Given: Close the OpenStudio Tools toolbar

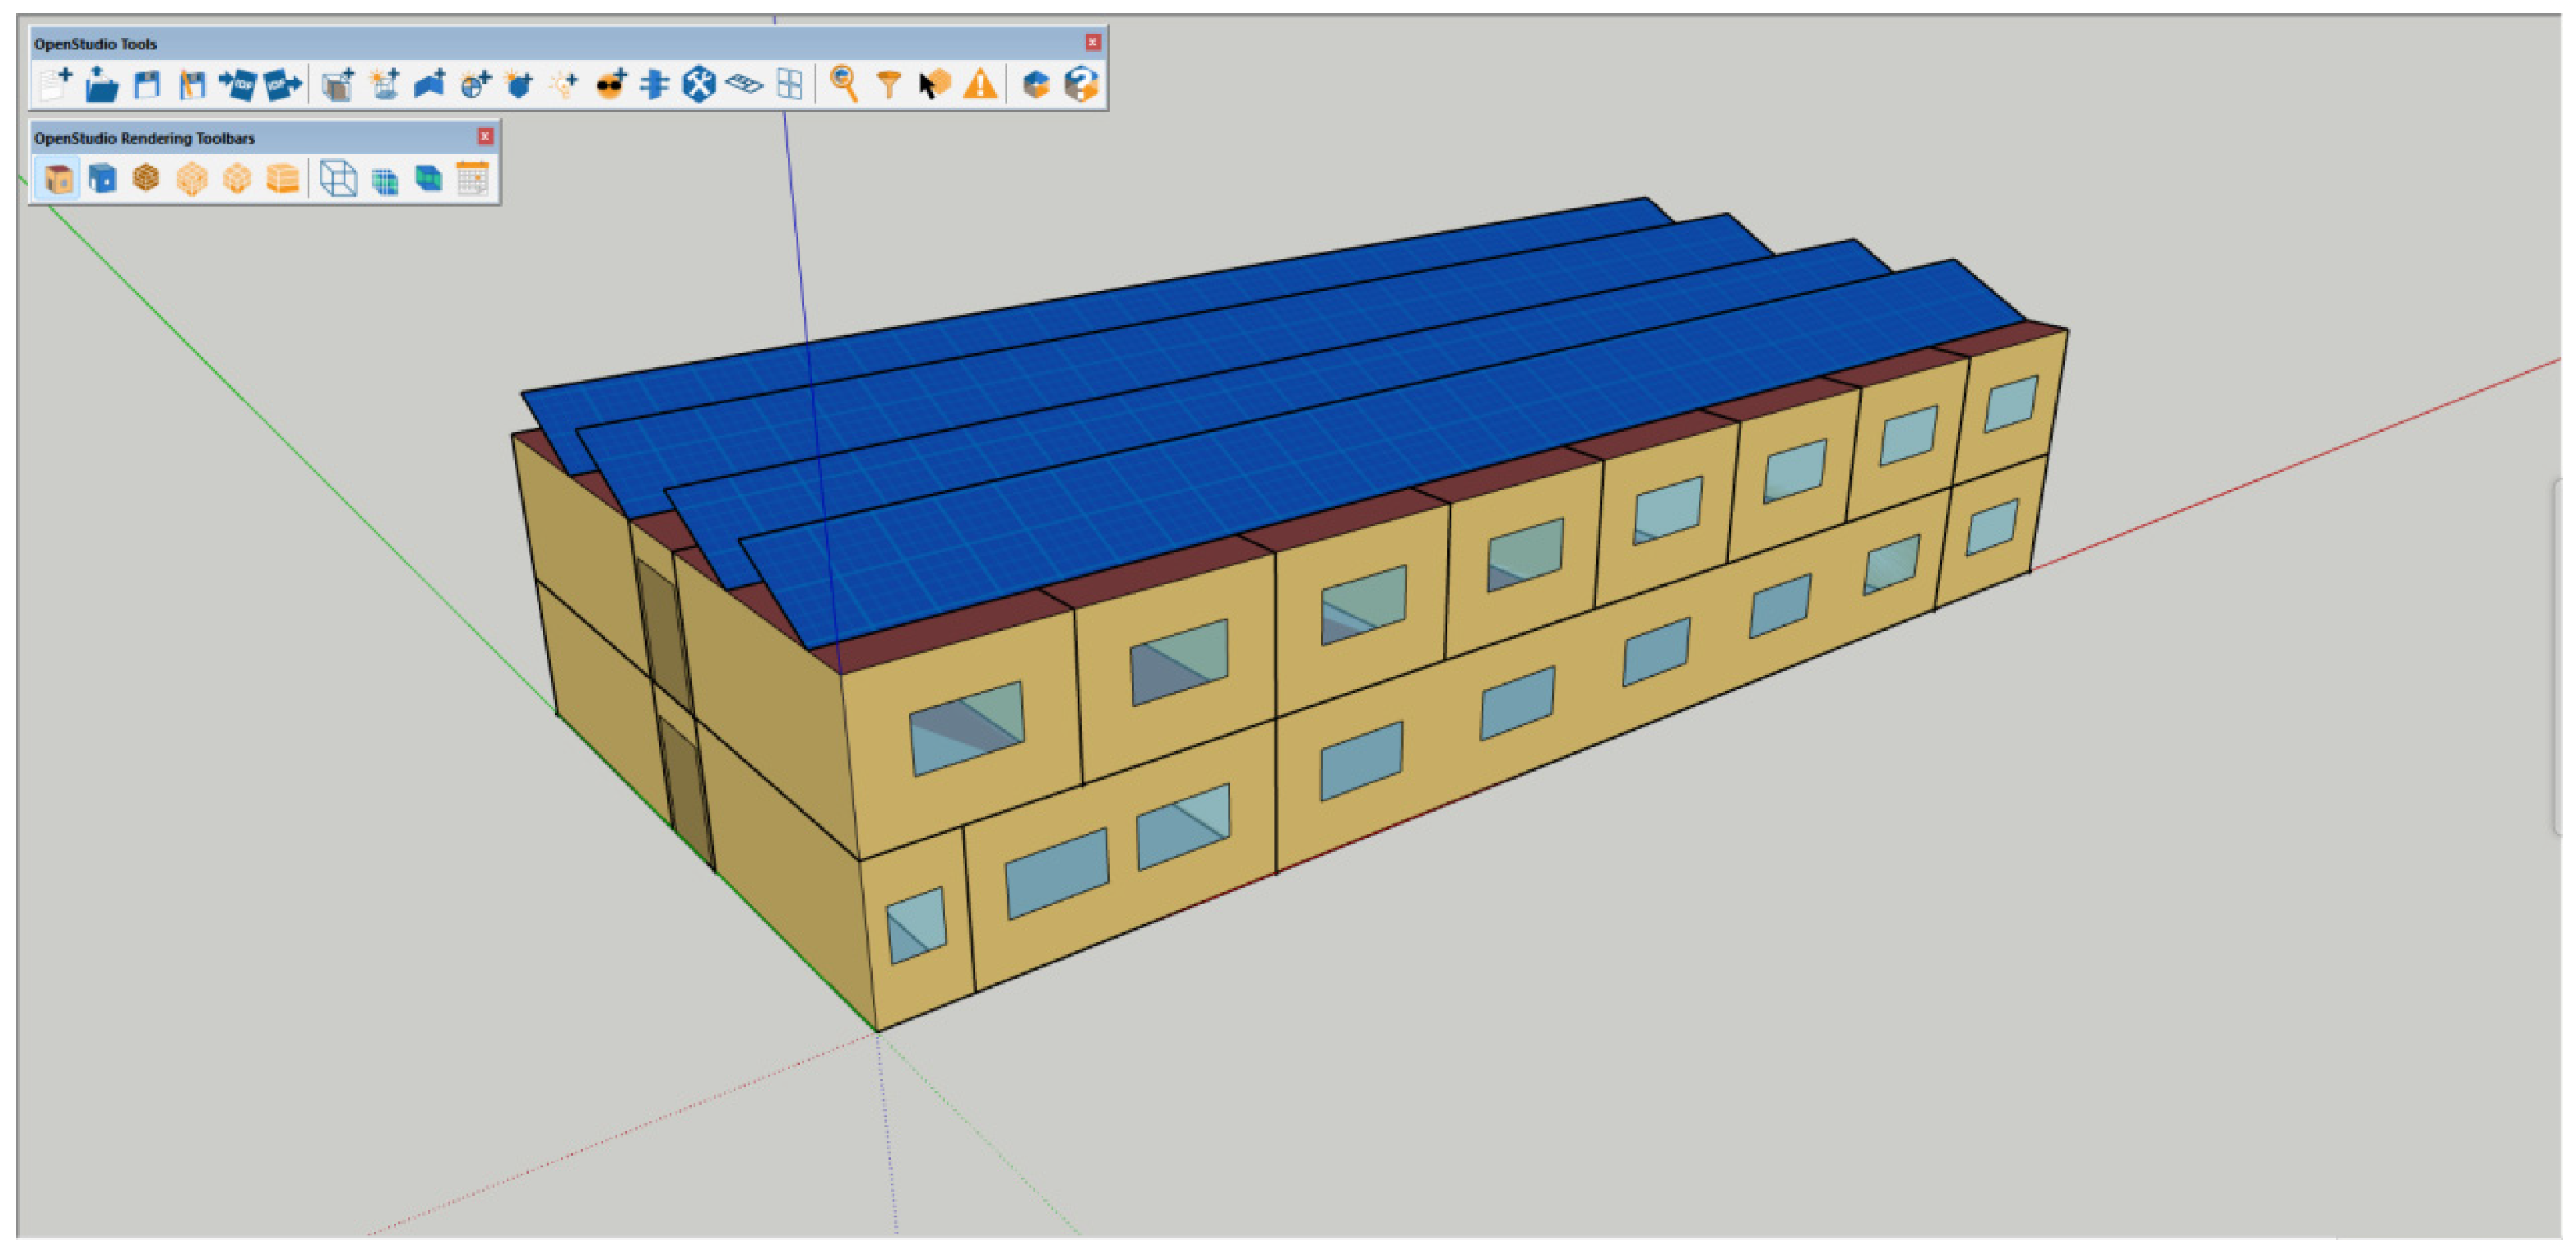Looking at the screenshot, I should [x=1092, y=42].
